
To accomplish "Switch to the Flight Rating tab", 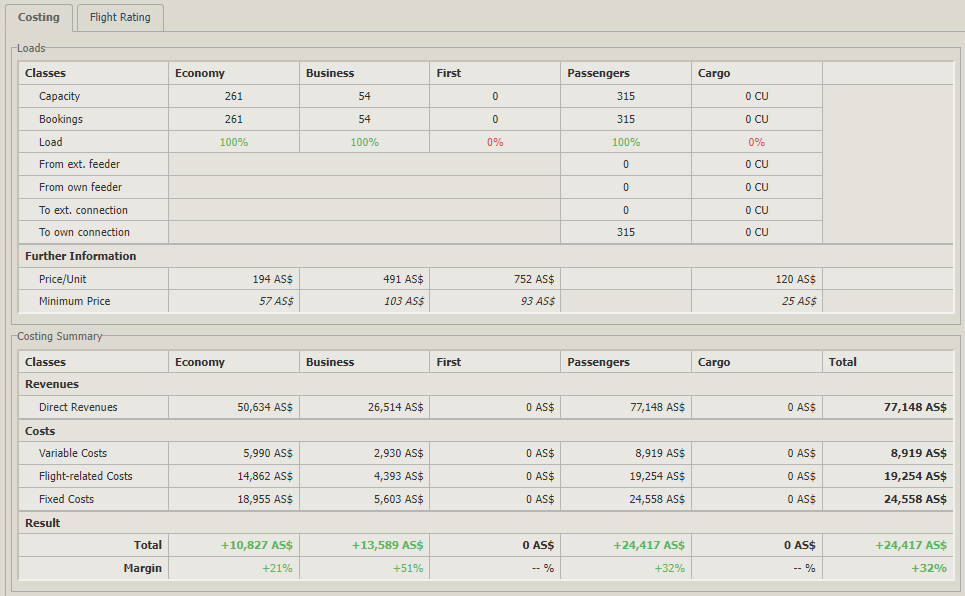I will click(x=120, y=17).
